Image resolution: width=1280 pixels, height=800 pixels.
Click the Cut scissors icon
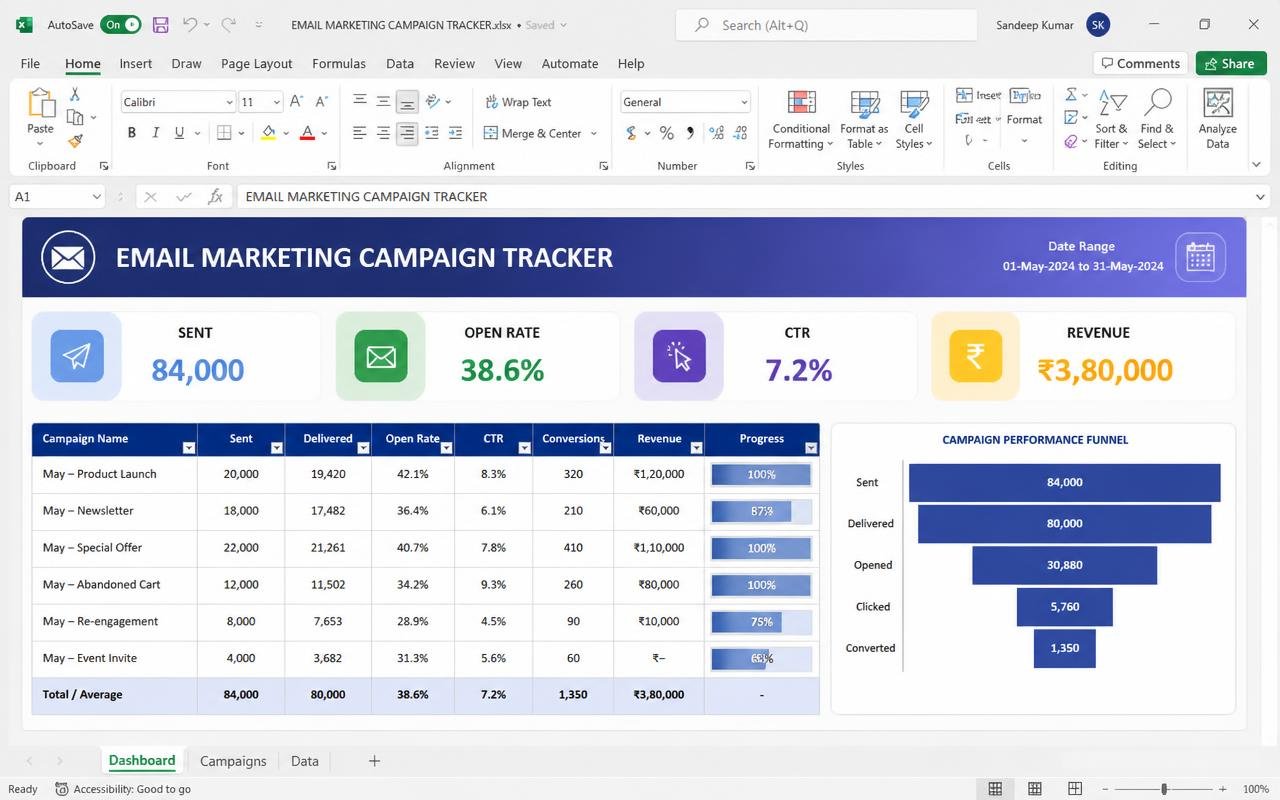[x=74, y=94]
